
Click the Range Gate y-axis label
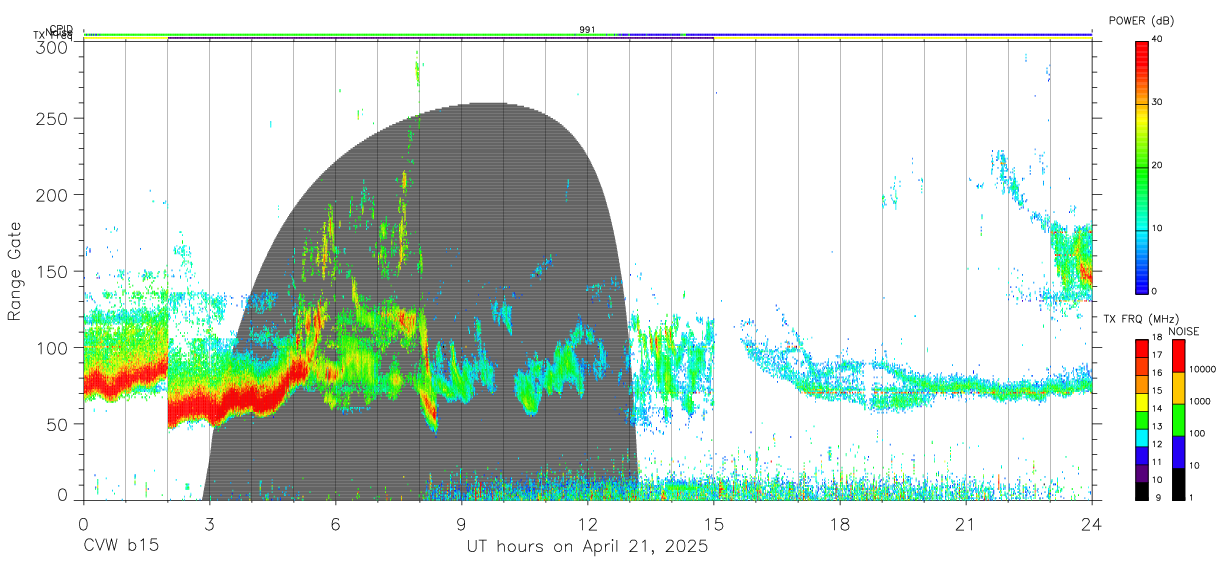15,271
